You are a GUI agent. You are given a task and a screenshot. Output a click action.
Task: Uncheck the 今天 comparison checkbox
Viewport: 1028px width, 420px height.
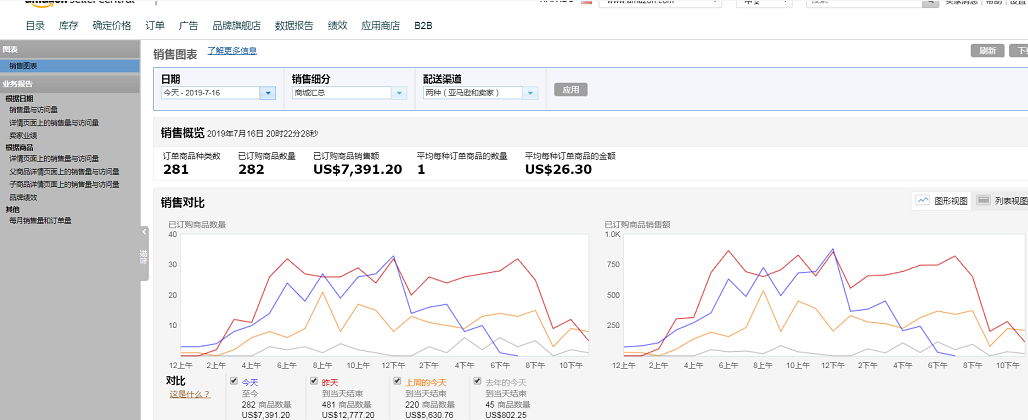point(234,381)
